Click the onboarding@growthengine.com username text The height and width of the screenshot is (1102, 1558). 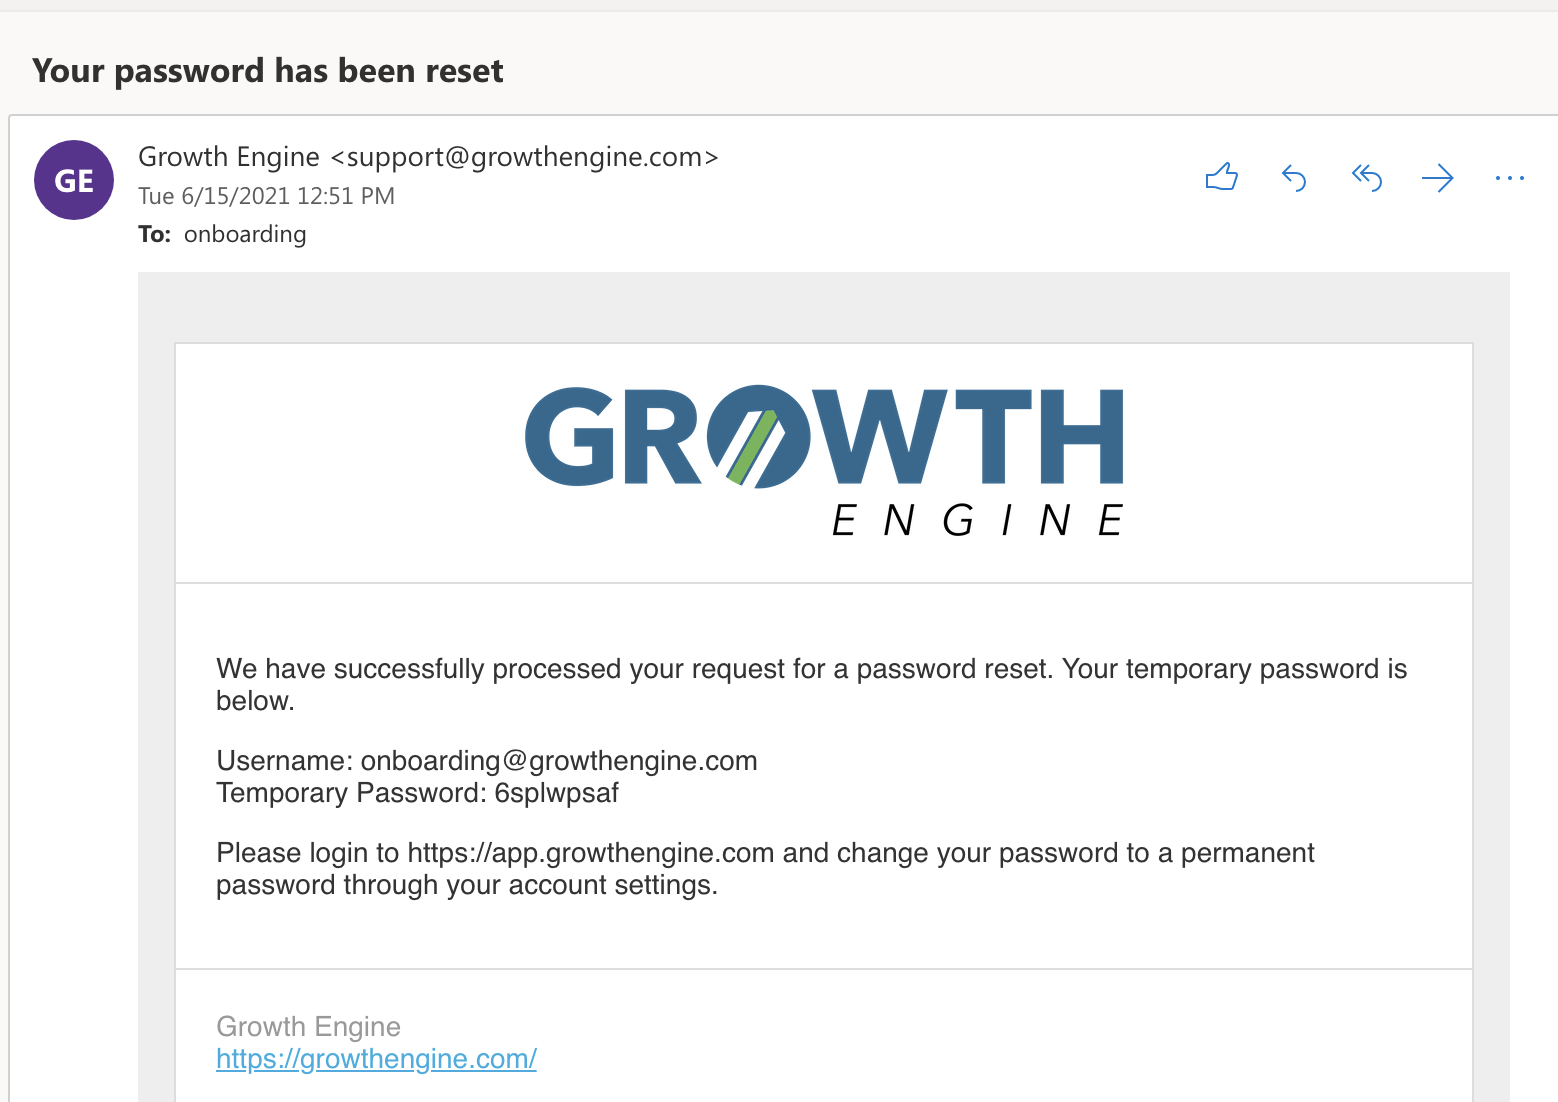click(x=559, y=761)
